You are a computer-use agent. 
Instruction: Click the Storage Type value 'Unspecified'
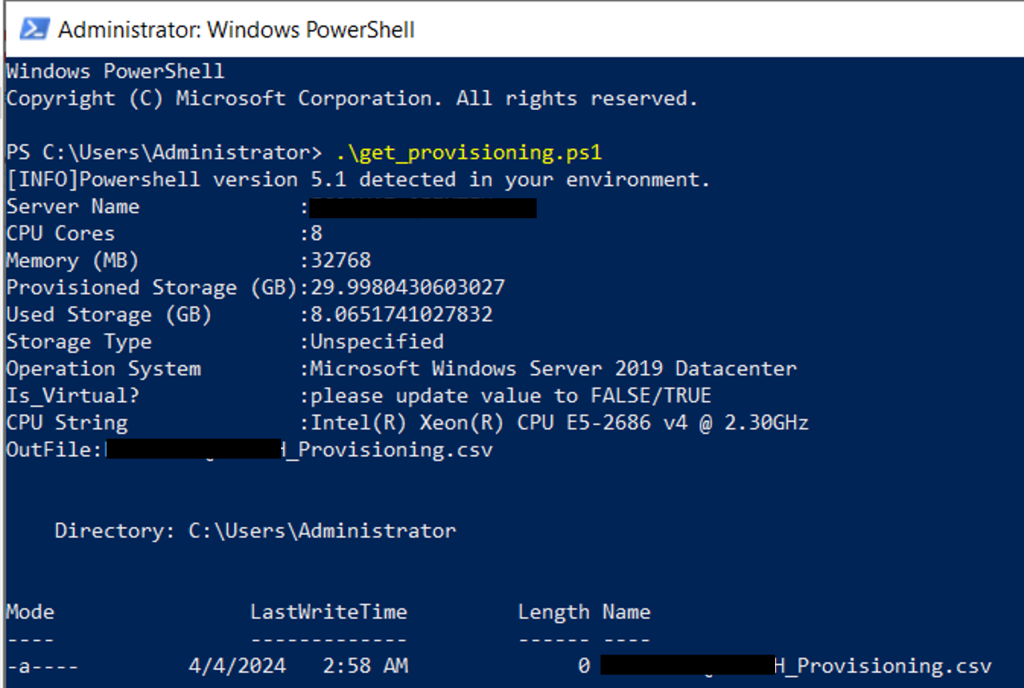[377, 342]
